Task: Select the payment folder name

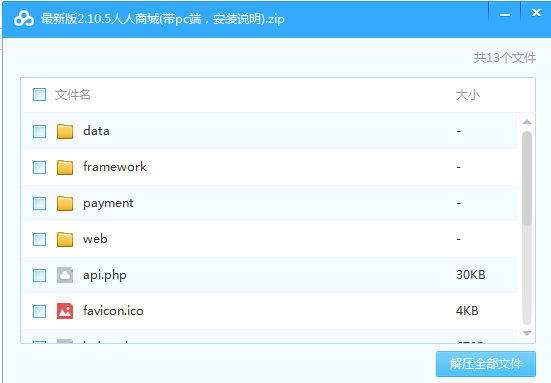Action: click(108, 203)
